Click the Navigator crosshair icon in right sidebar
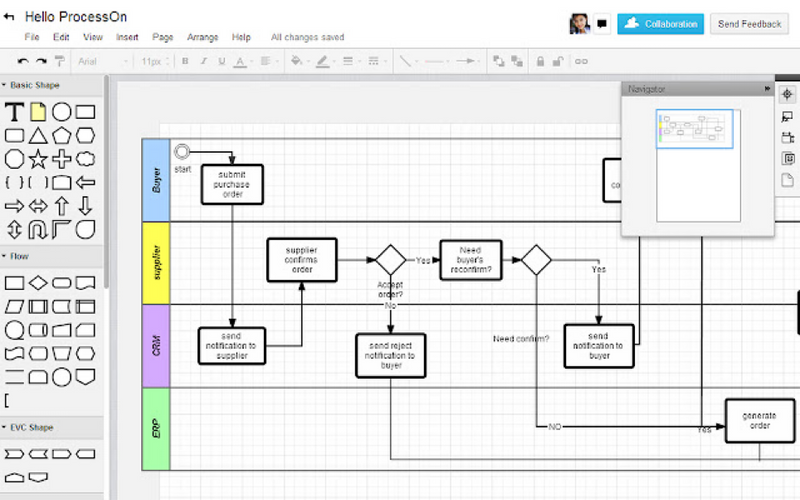The width and height of the screenshot is (800, 500). click(x=787, y=94)
